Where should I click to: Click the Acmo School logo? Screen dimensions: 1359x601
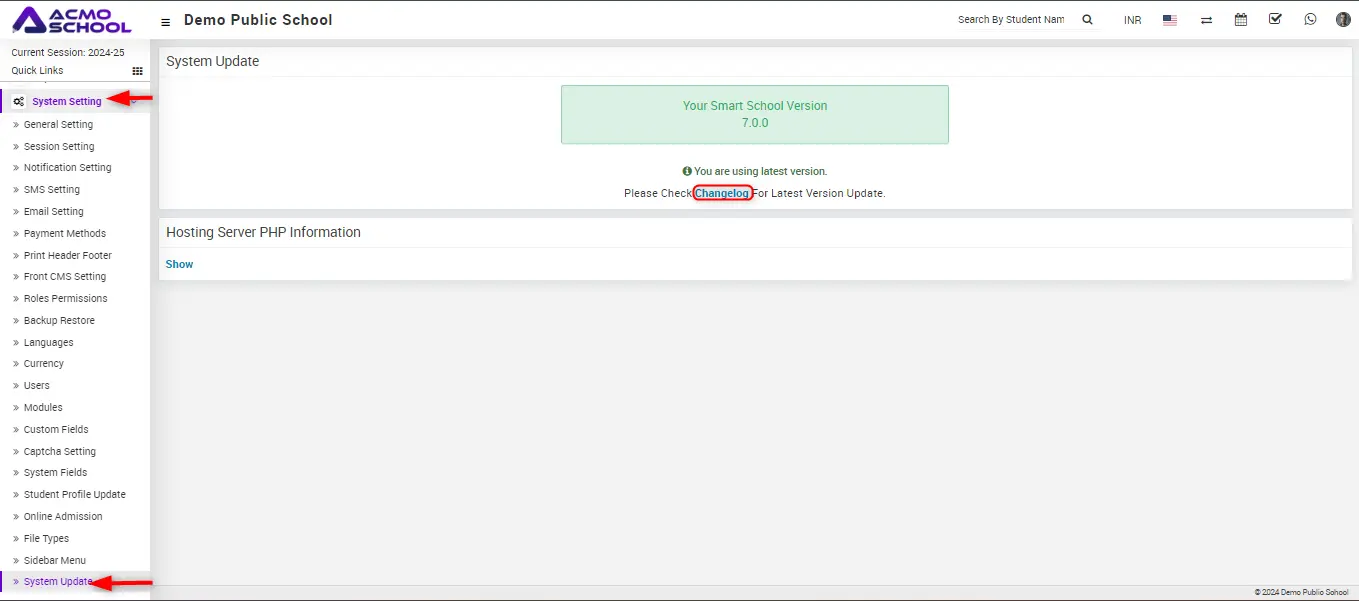(x=71, y=20)
